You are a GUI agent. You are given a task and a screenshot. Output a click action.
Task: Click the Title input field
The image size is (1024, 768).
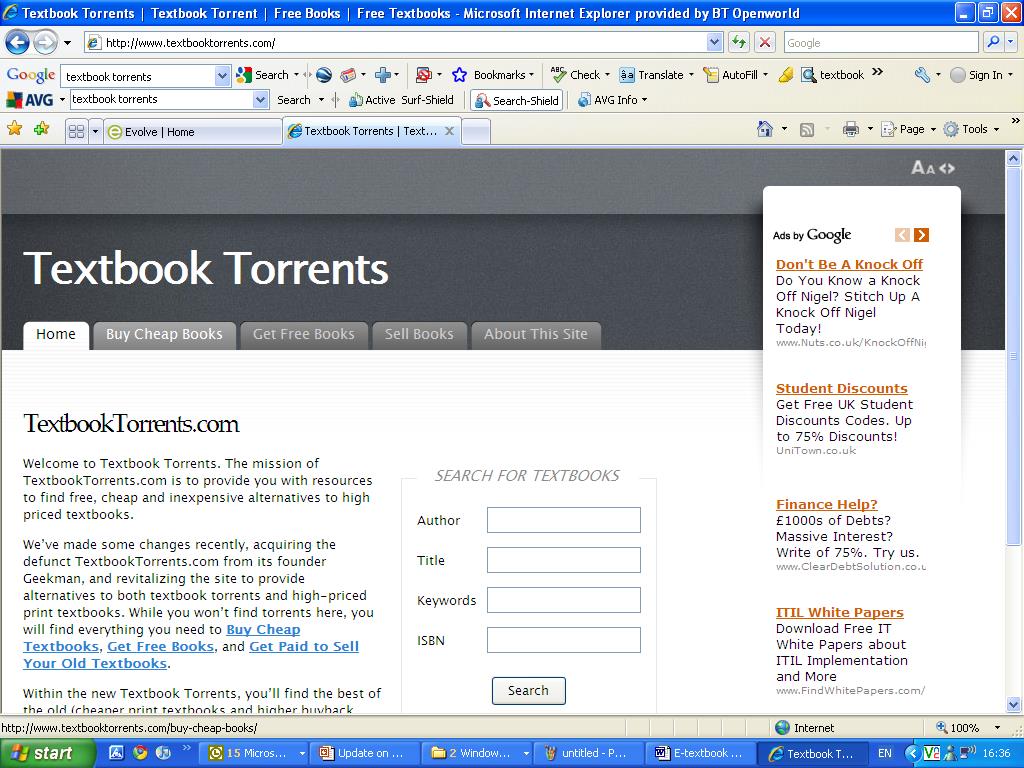(x=564, y=560)
